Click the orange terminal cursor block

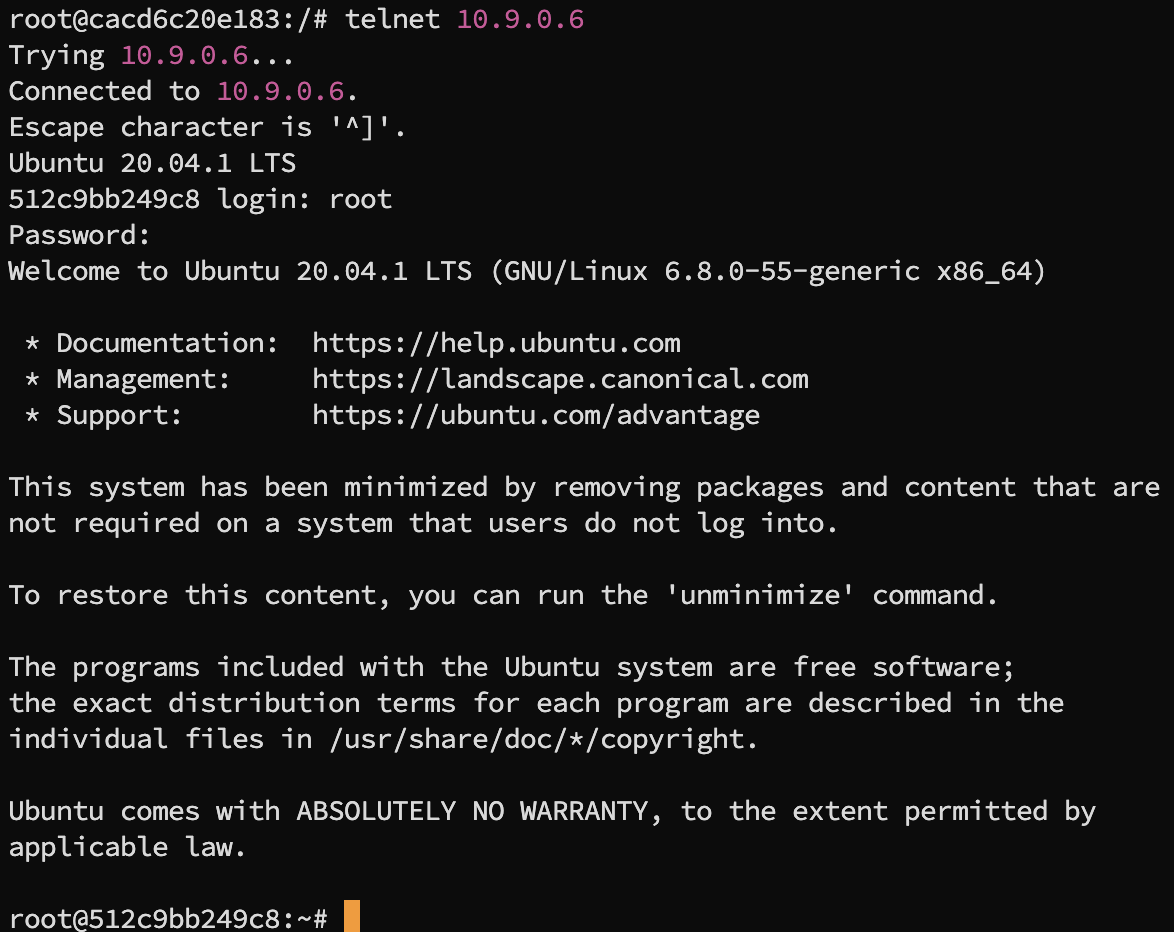(x=352, y=916)
